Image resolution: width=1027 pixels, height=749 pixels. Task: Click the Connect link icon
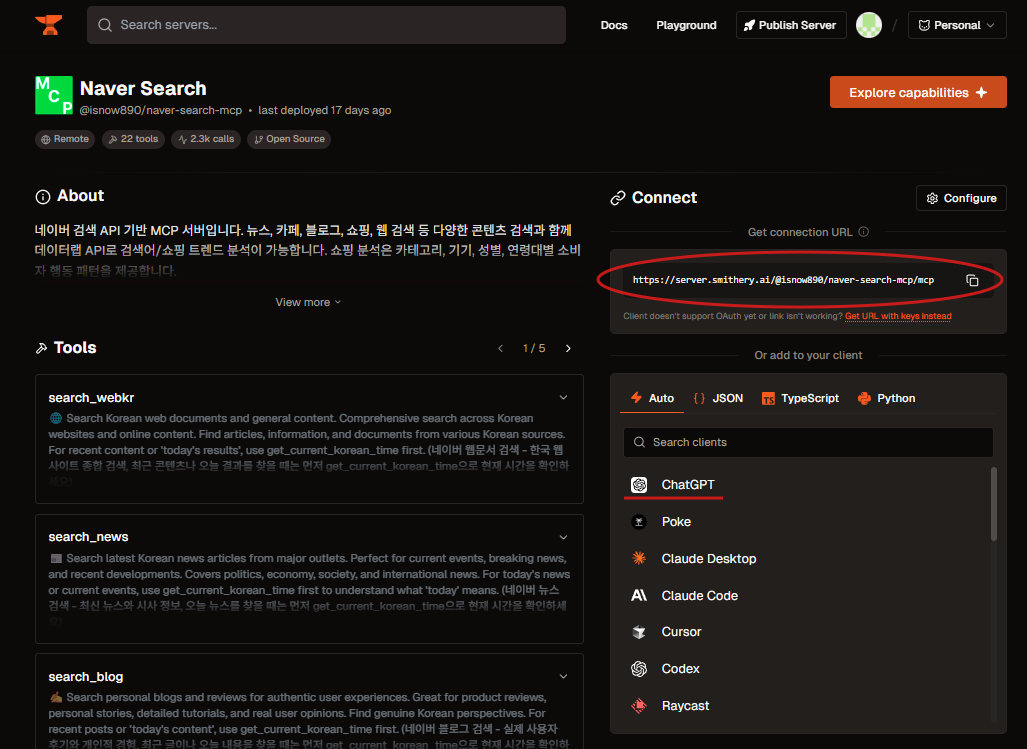pyautogui.click(x=618, y=198)
